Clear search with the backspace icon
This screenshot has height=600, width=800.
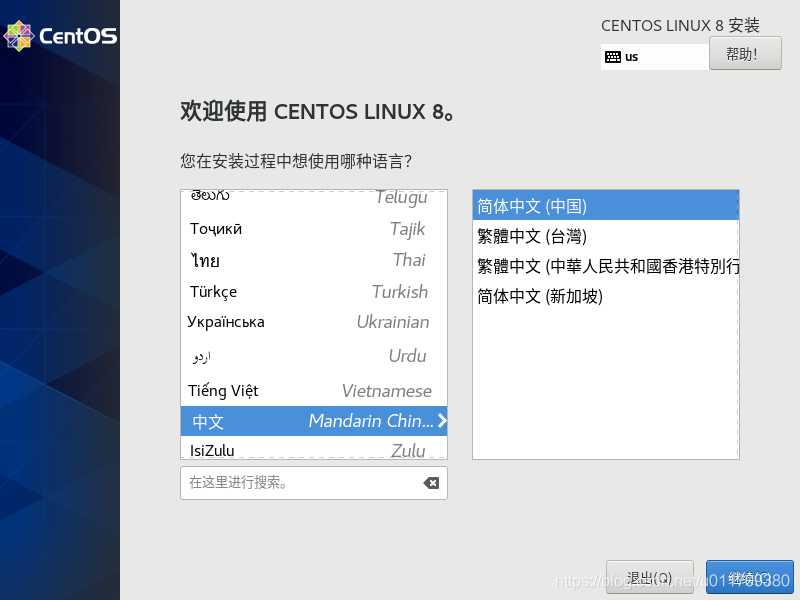431,483
